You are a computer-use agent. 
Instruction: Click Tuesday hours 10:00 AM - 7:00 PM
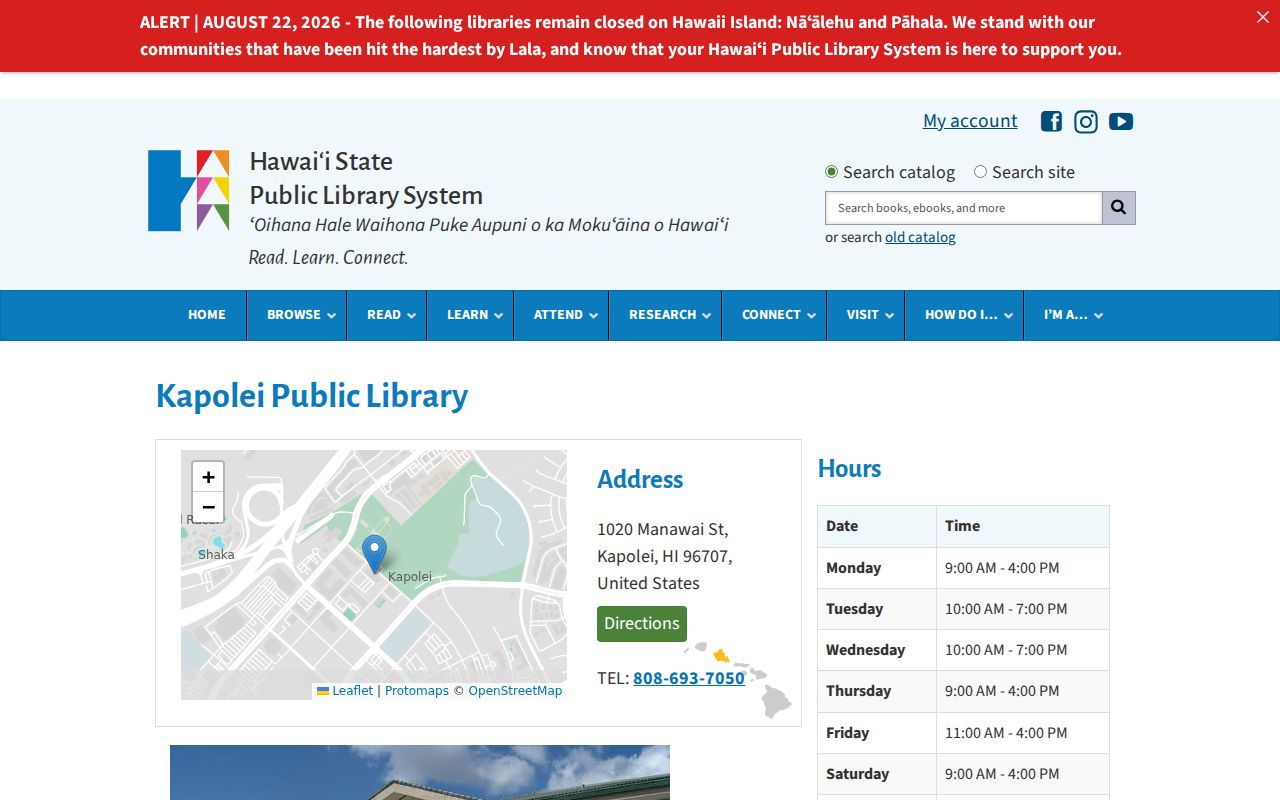[x=1006, y=609]
